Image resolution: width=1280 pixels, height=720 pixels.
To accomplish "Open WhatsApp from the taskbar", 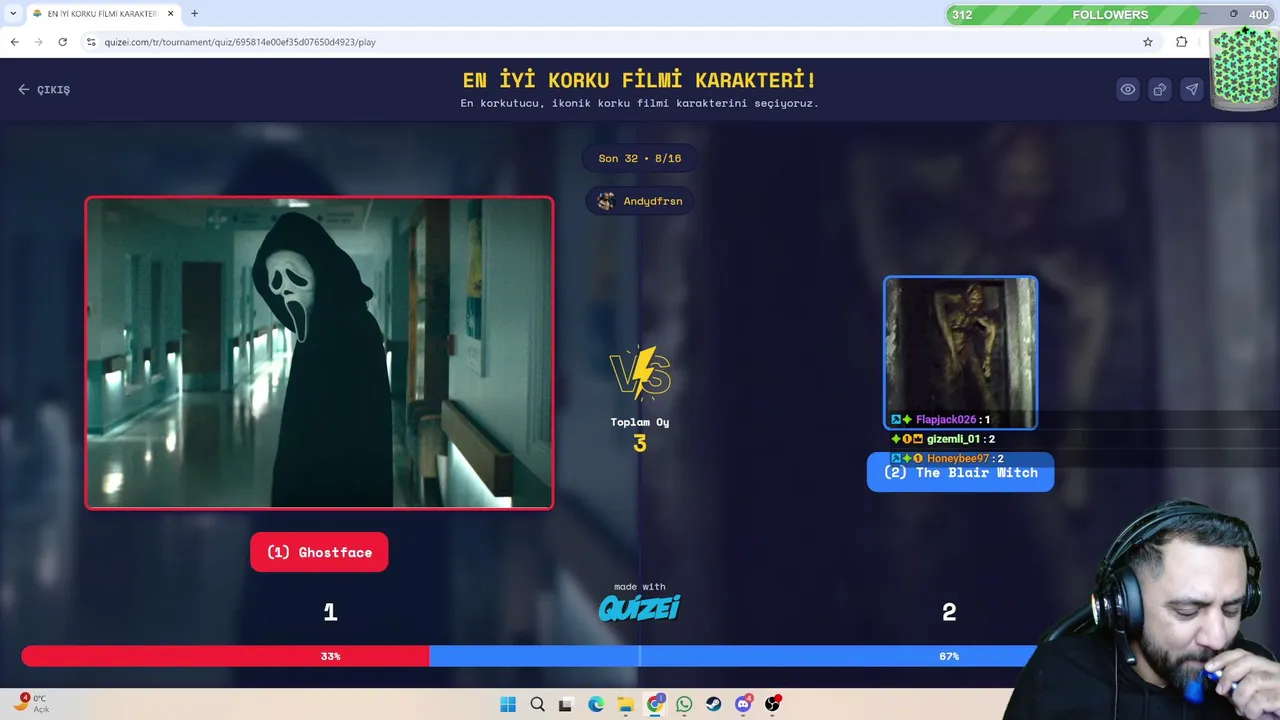I will 684,704.
